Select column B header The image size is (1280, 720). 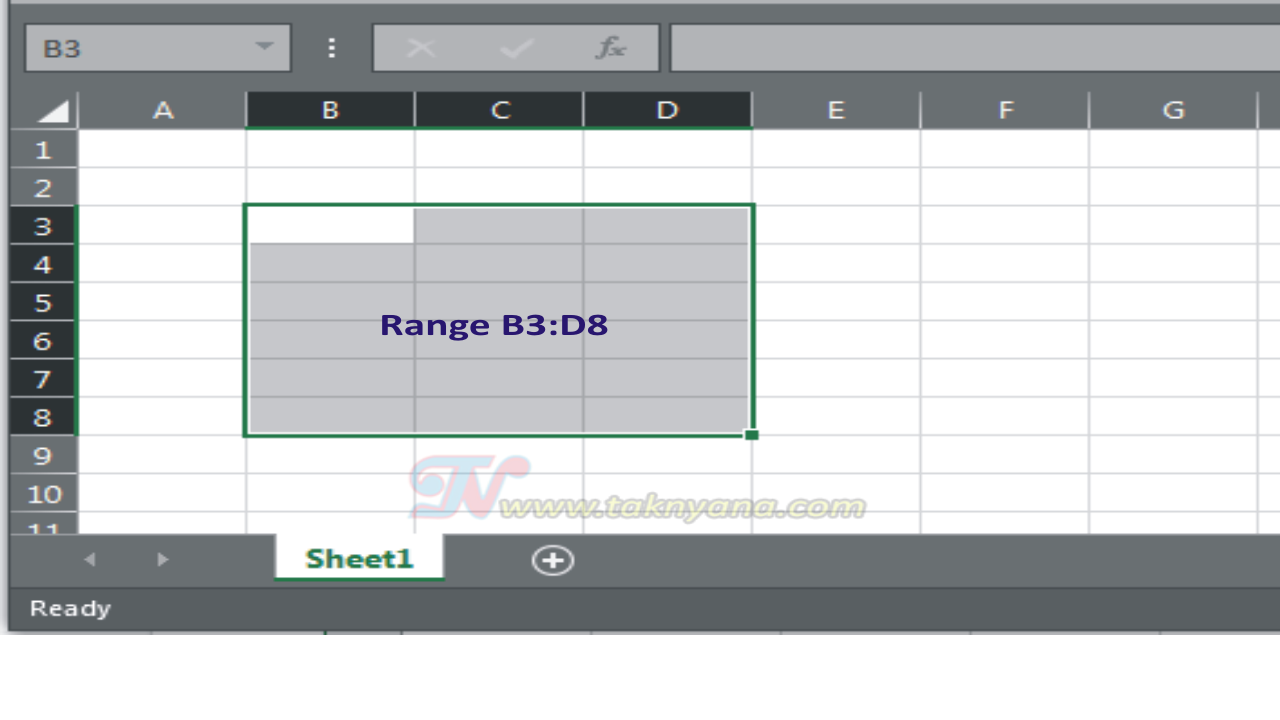tap(330, 110)
